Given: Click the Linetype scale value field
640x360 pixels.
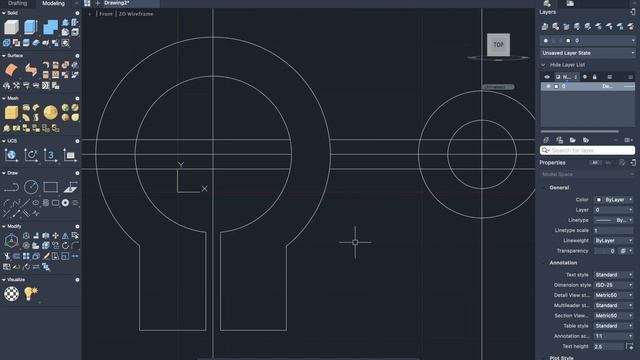Looking at the screenshot, I should coord(614,230).
